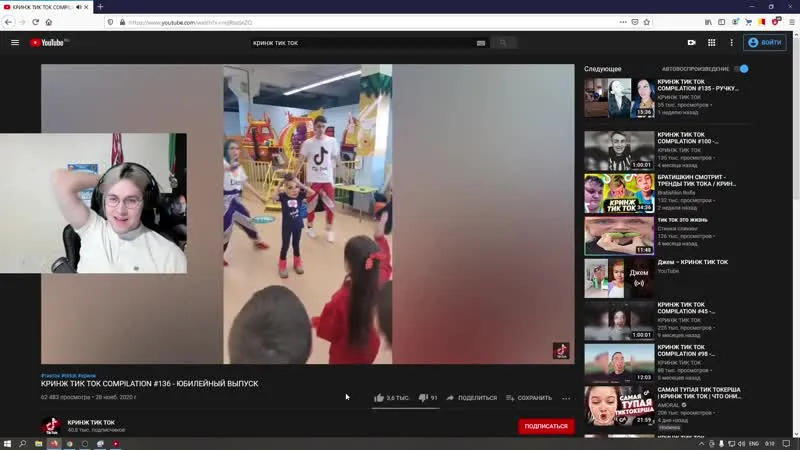Viewport: 800px width, 450px height.
Task: Bookmark this page with star icon
Action: coord(646,22)
